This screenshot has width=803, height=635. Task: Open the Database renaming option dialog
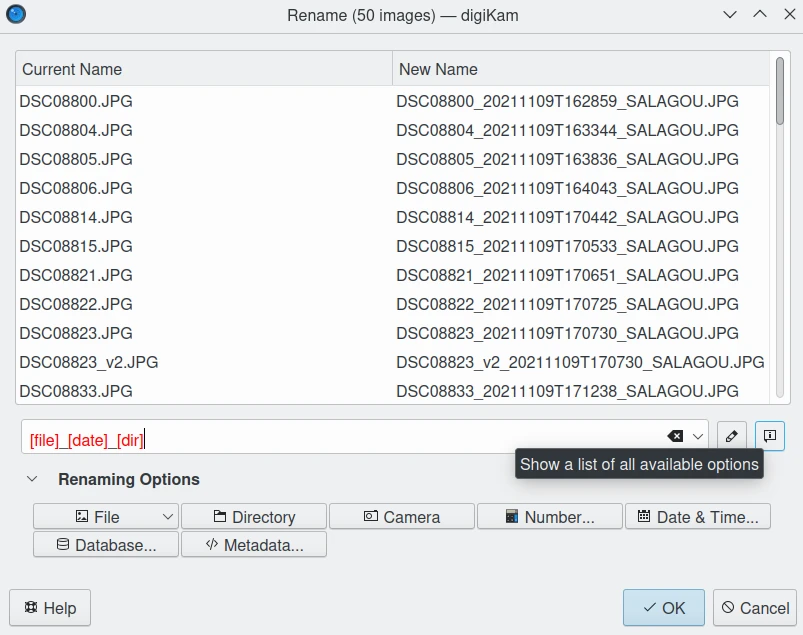(x=106, y=545)
